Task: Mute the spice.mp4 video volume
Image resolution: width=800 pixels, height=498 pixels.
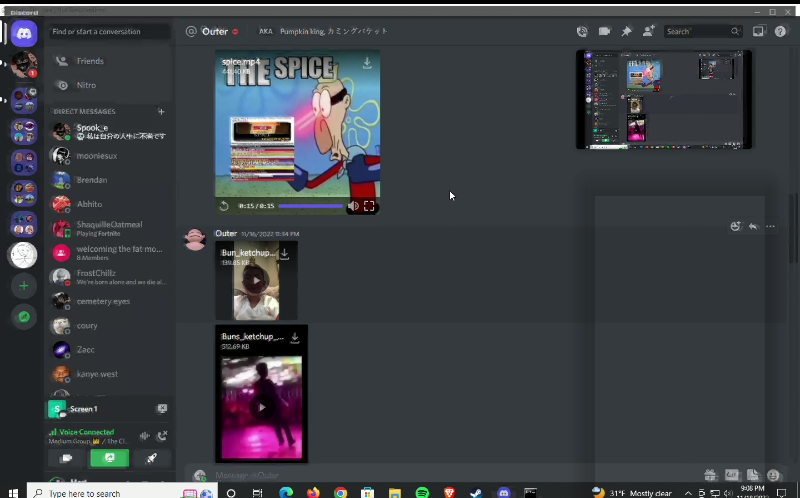Action: click(353, 206)
